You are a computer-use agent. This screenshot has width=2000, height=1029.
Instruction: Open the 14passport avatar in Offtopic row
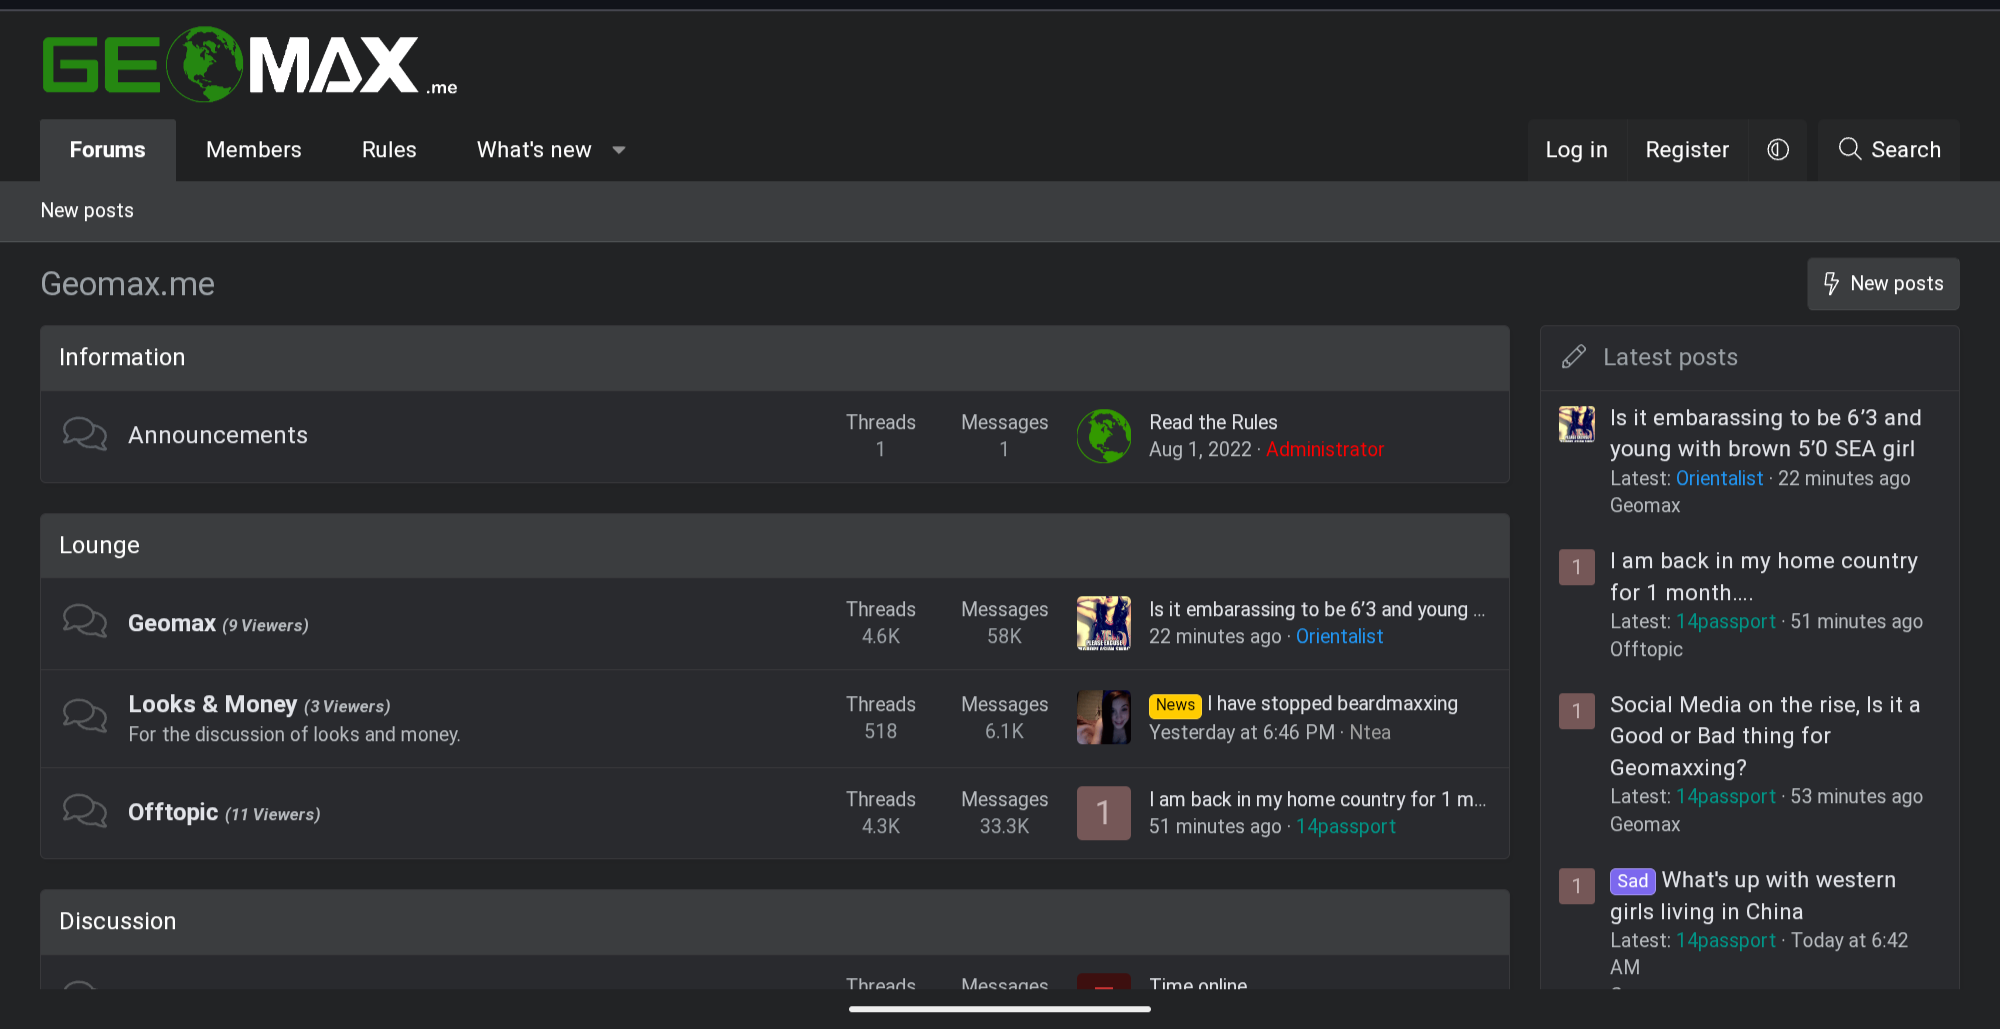pyautogui.click(x=1104, y=812)
